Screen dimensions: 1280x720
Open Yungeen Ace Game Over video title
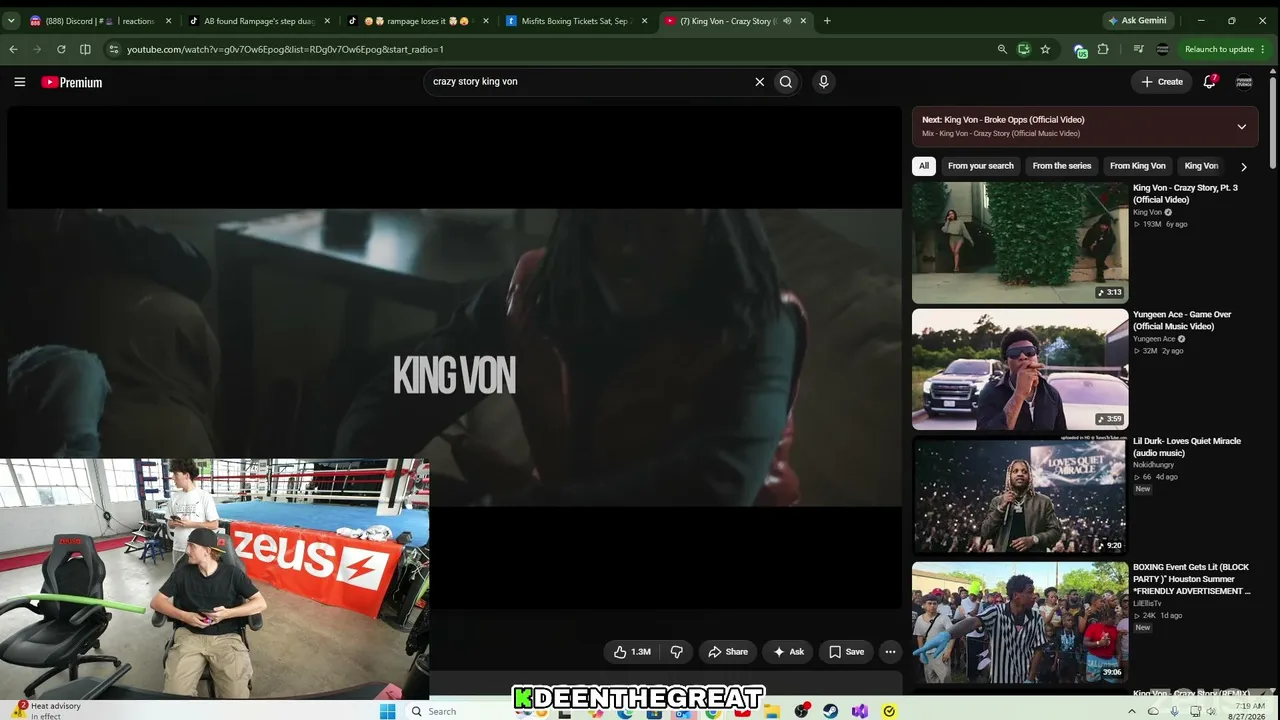1182,320
